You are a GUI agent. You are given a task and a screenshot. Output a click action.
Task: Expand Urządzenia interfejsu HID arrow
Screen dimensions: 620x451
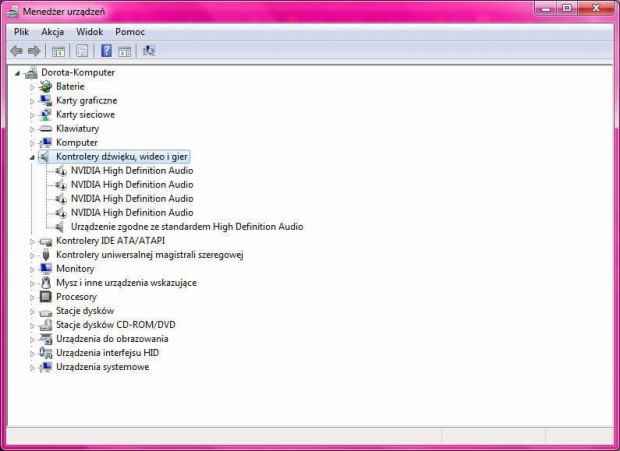tap(32, 354)
